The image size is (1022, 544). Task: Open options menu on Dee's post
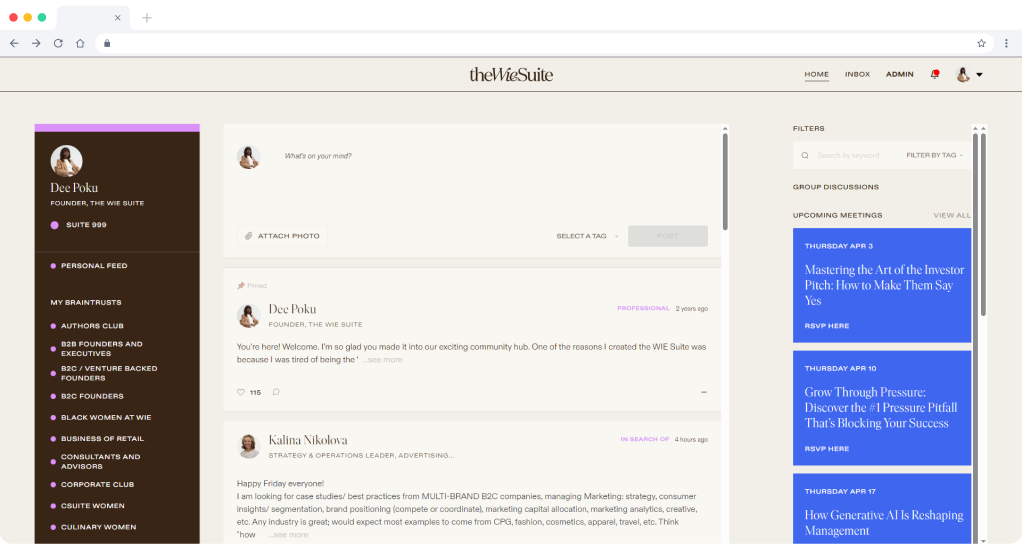pos(704,392)
